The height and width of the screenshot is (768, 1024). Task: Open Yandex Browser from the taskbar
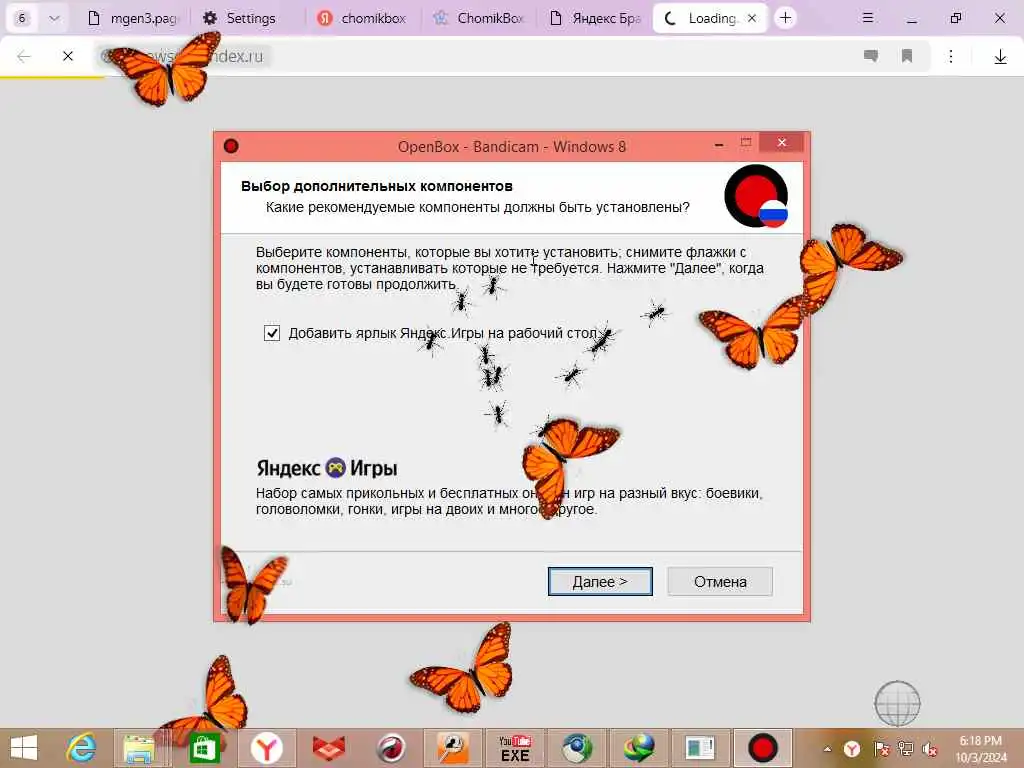(266, 748)
